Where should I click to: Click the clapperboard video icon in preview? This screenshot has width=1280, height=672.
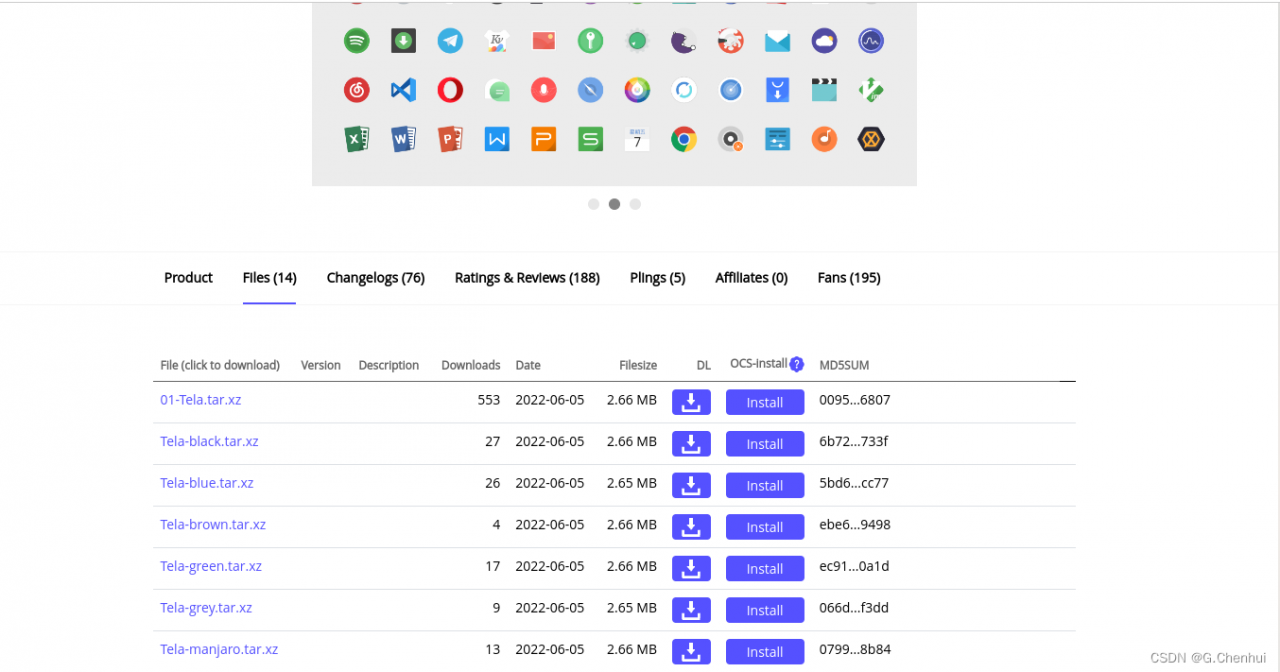tap(824, 90)
